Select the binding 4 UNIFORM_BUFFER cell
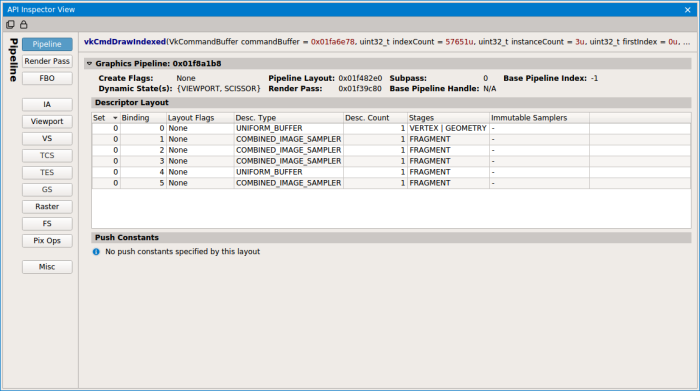The width and height of the screenshot is (700, 391). [x=288, y=172]
